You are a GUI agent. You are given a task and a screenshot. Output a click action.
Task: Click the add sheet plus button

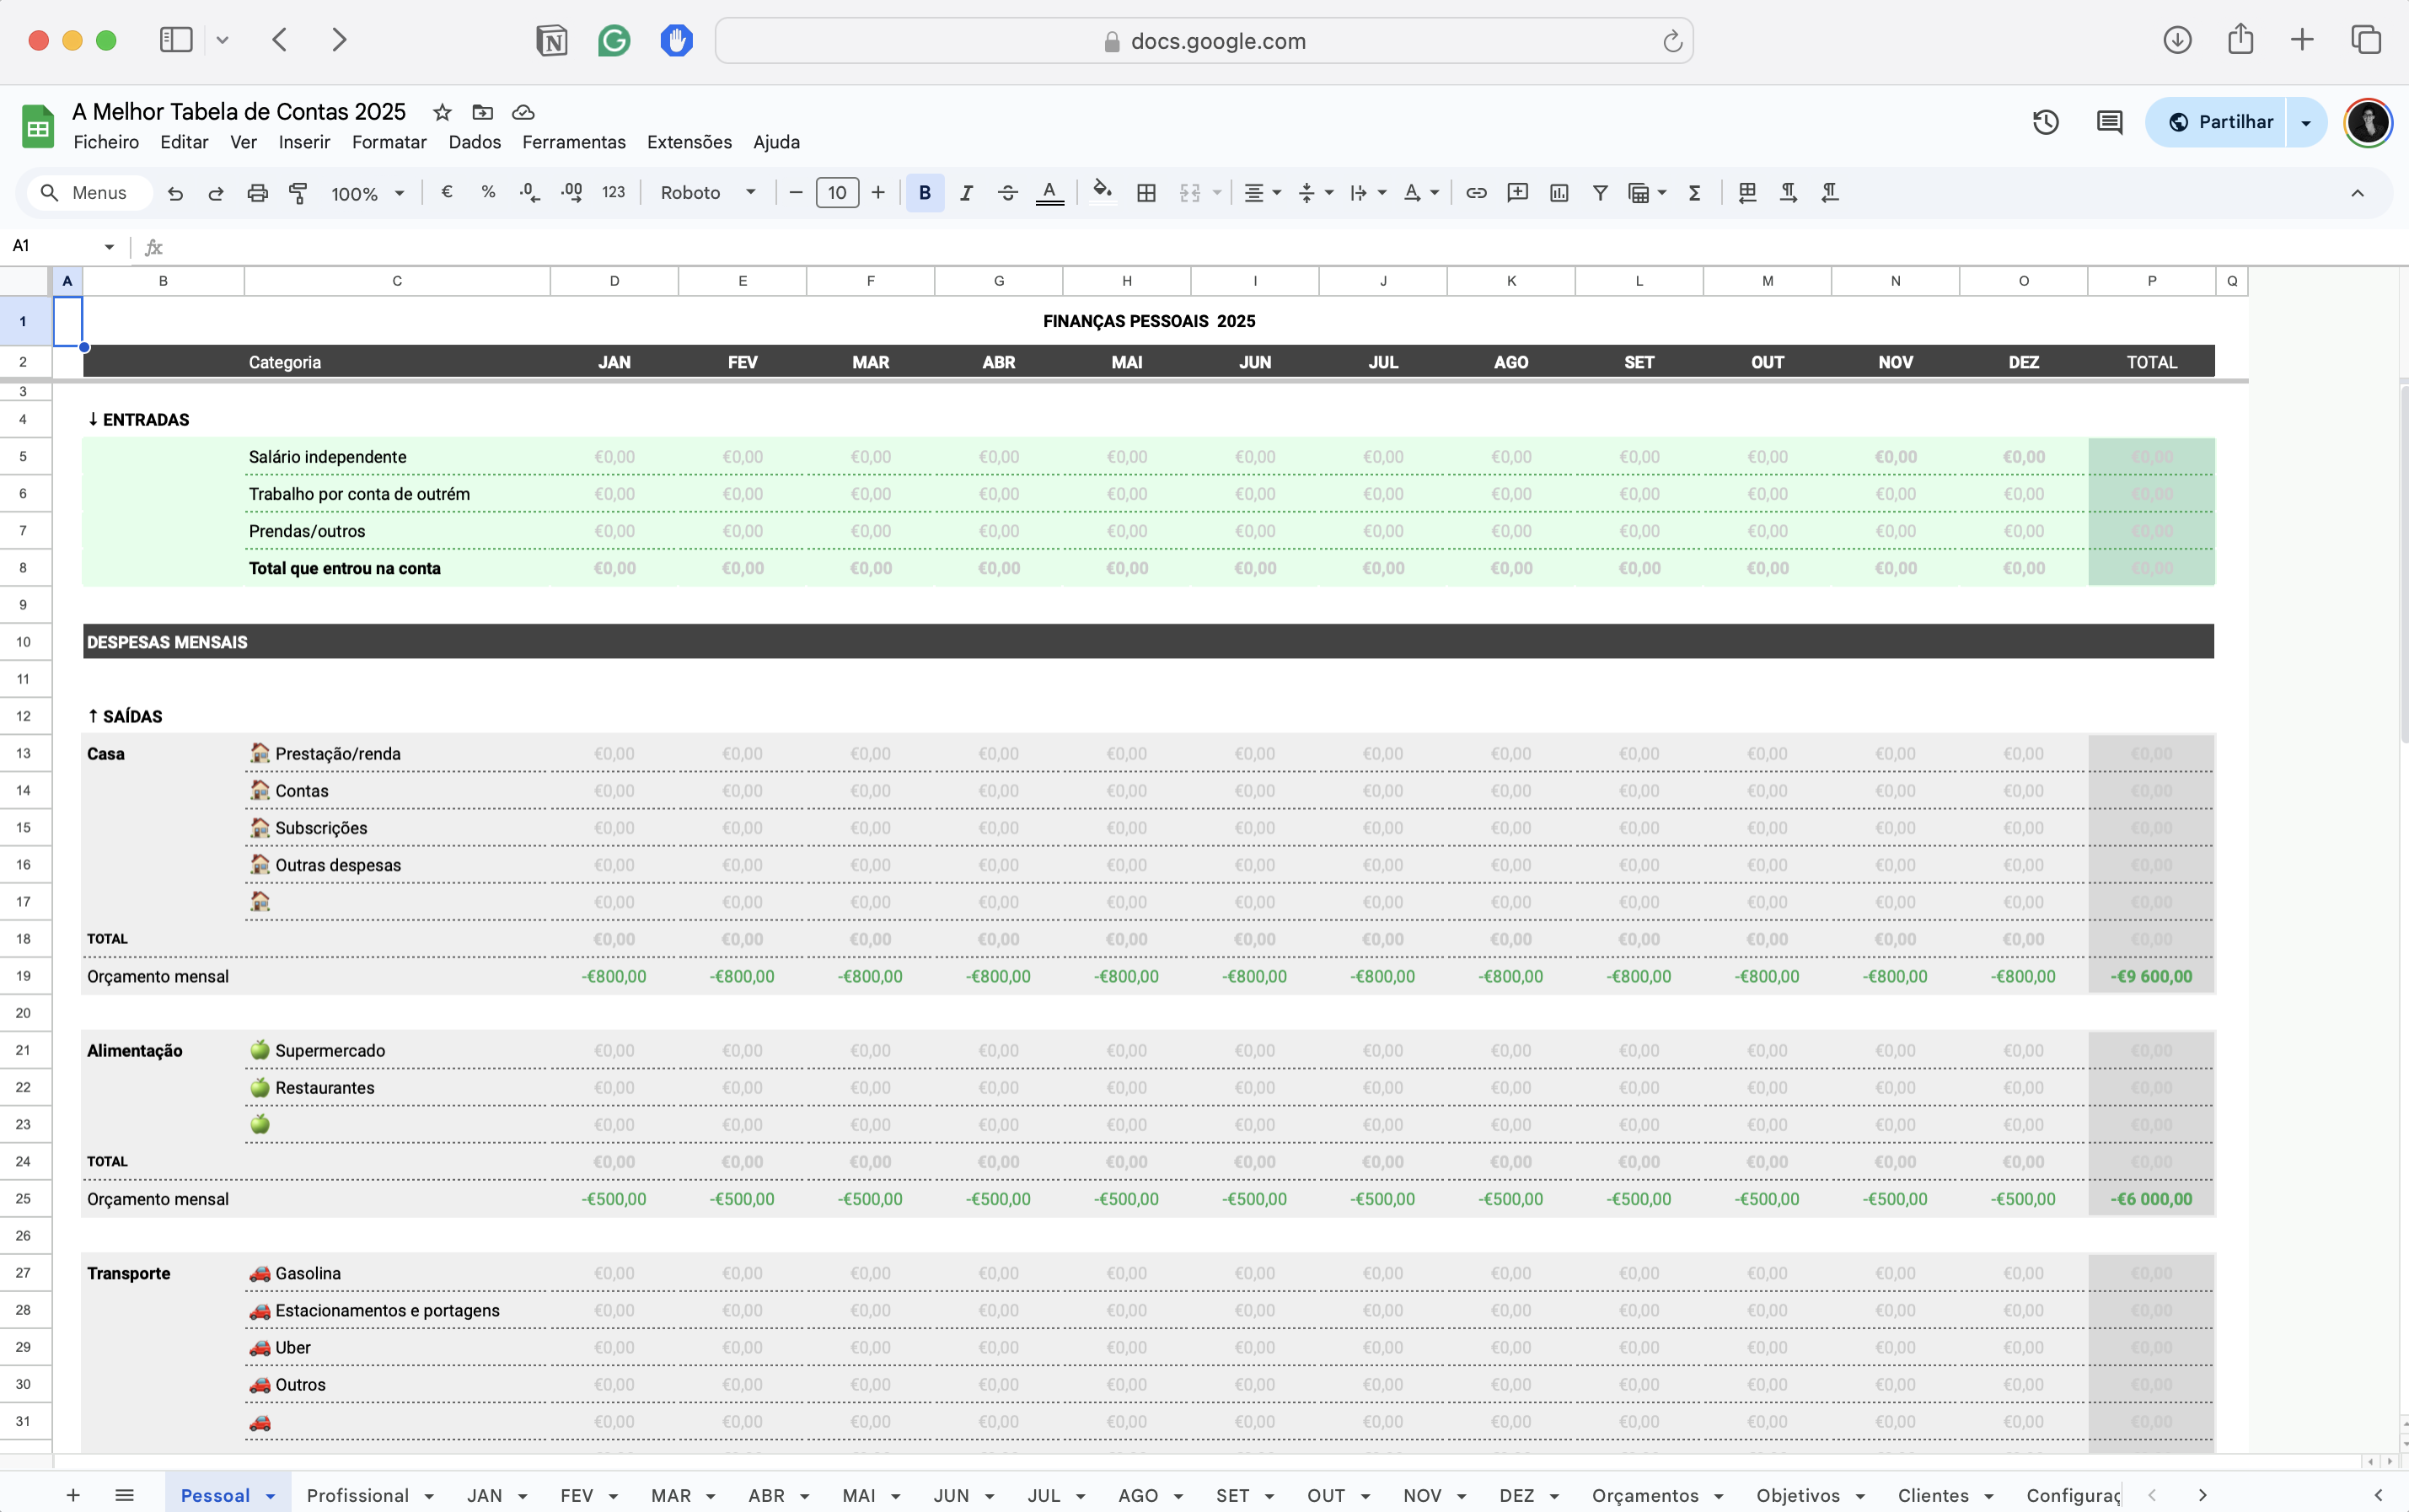[x=73, y=1495]
